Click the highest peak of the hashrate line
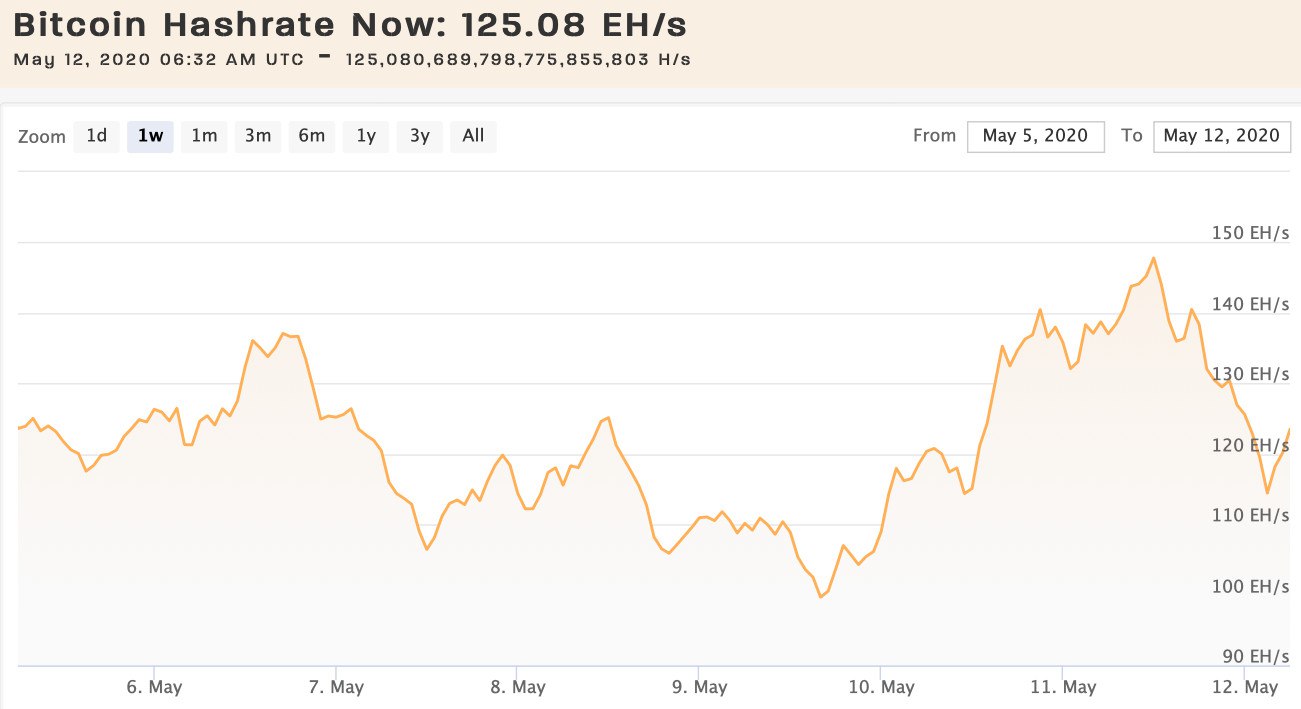Screen dimensions: 1301x709 point(1153,258)
